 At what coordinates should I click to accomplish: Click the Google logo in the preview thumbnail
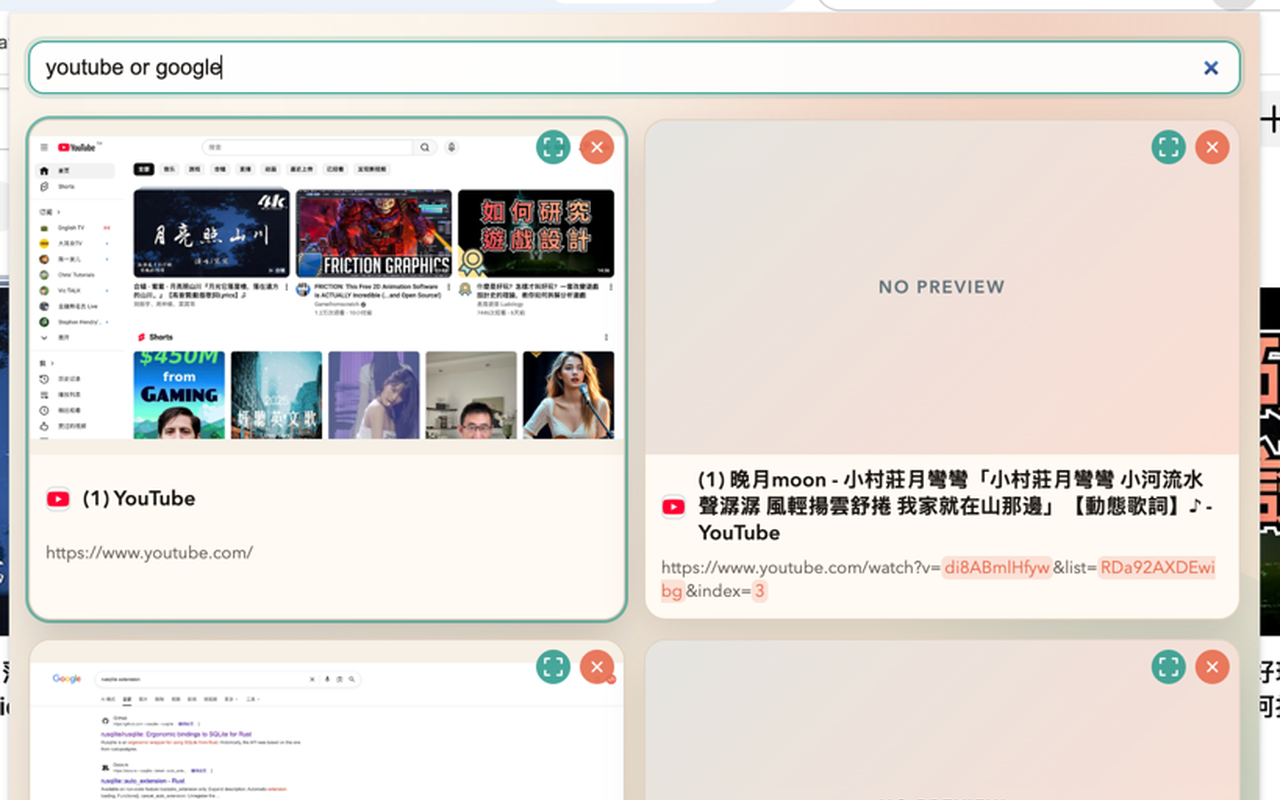[67, 678]
